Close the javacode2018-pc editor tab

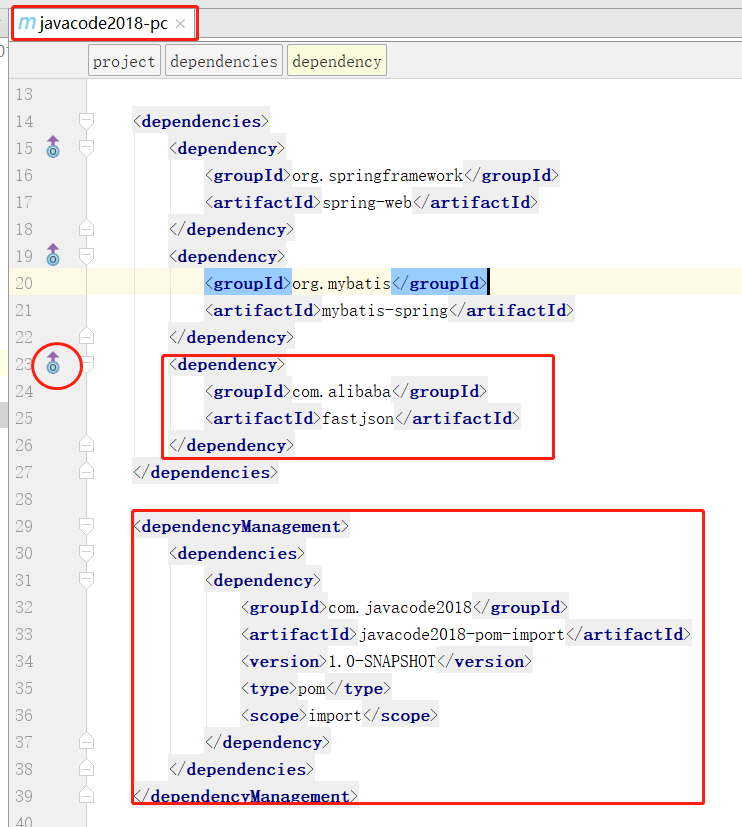tap(180, 23)
